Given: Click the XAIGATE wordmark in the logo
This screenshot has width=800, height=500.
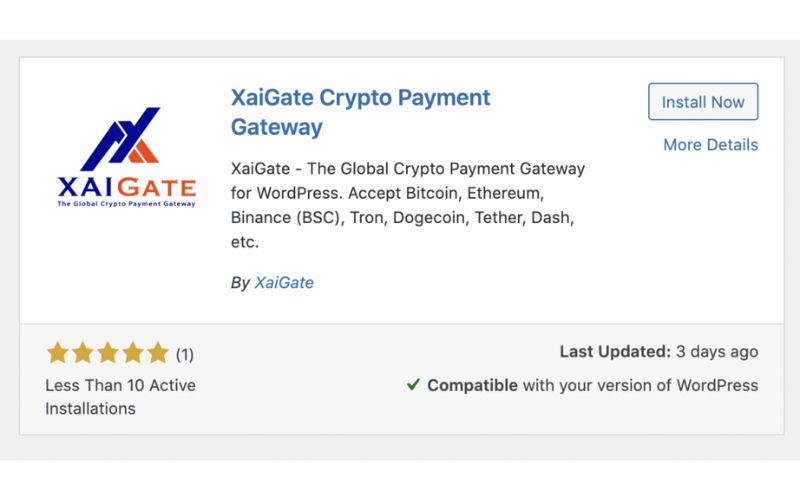Looking at the screenshot, I should (126, 187).
